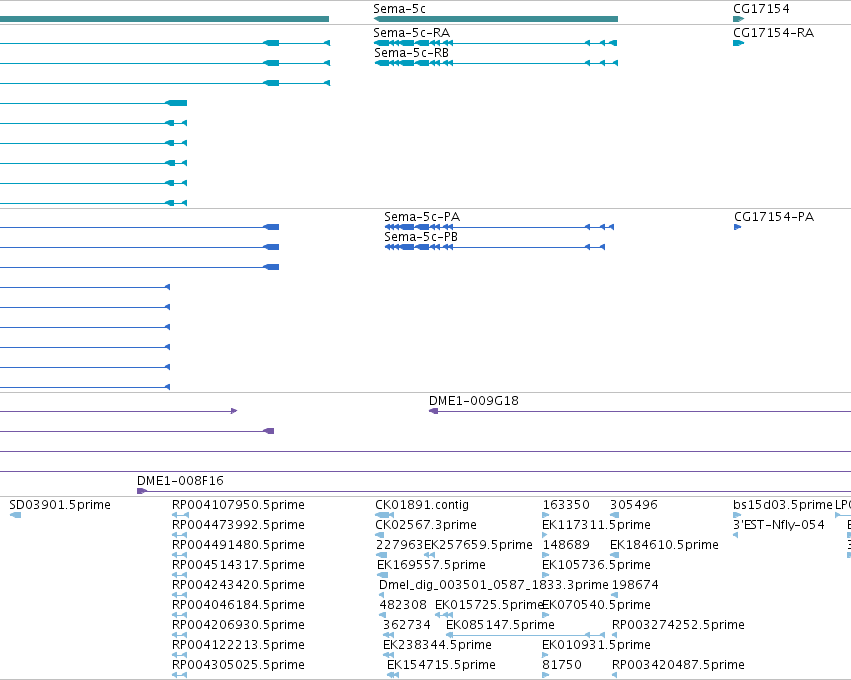Click RP004243420.5prime EST label
851x680 pixels.
click(x=238, y=584)
